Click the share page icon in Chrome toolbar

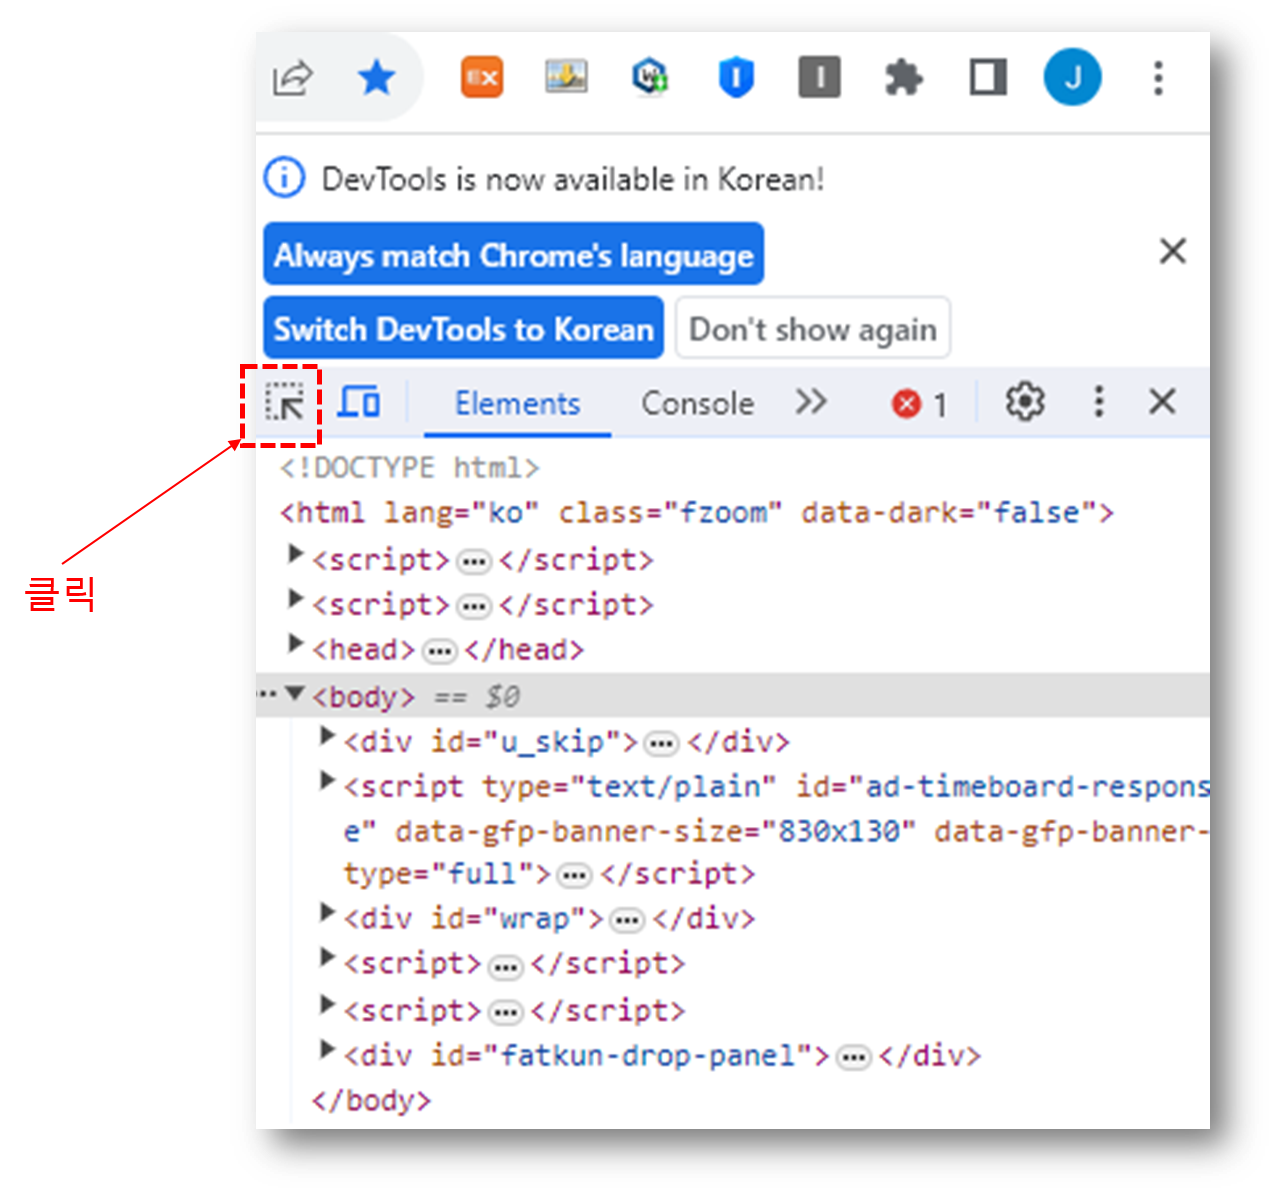(x=293, y=78)
